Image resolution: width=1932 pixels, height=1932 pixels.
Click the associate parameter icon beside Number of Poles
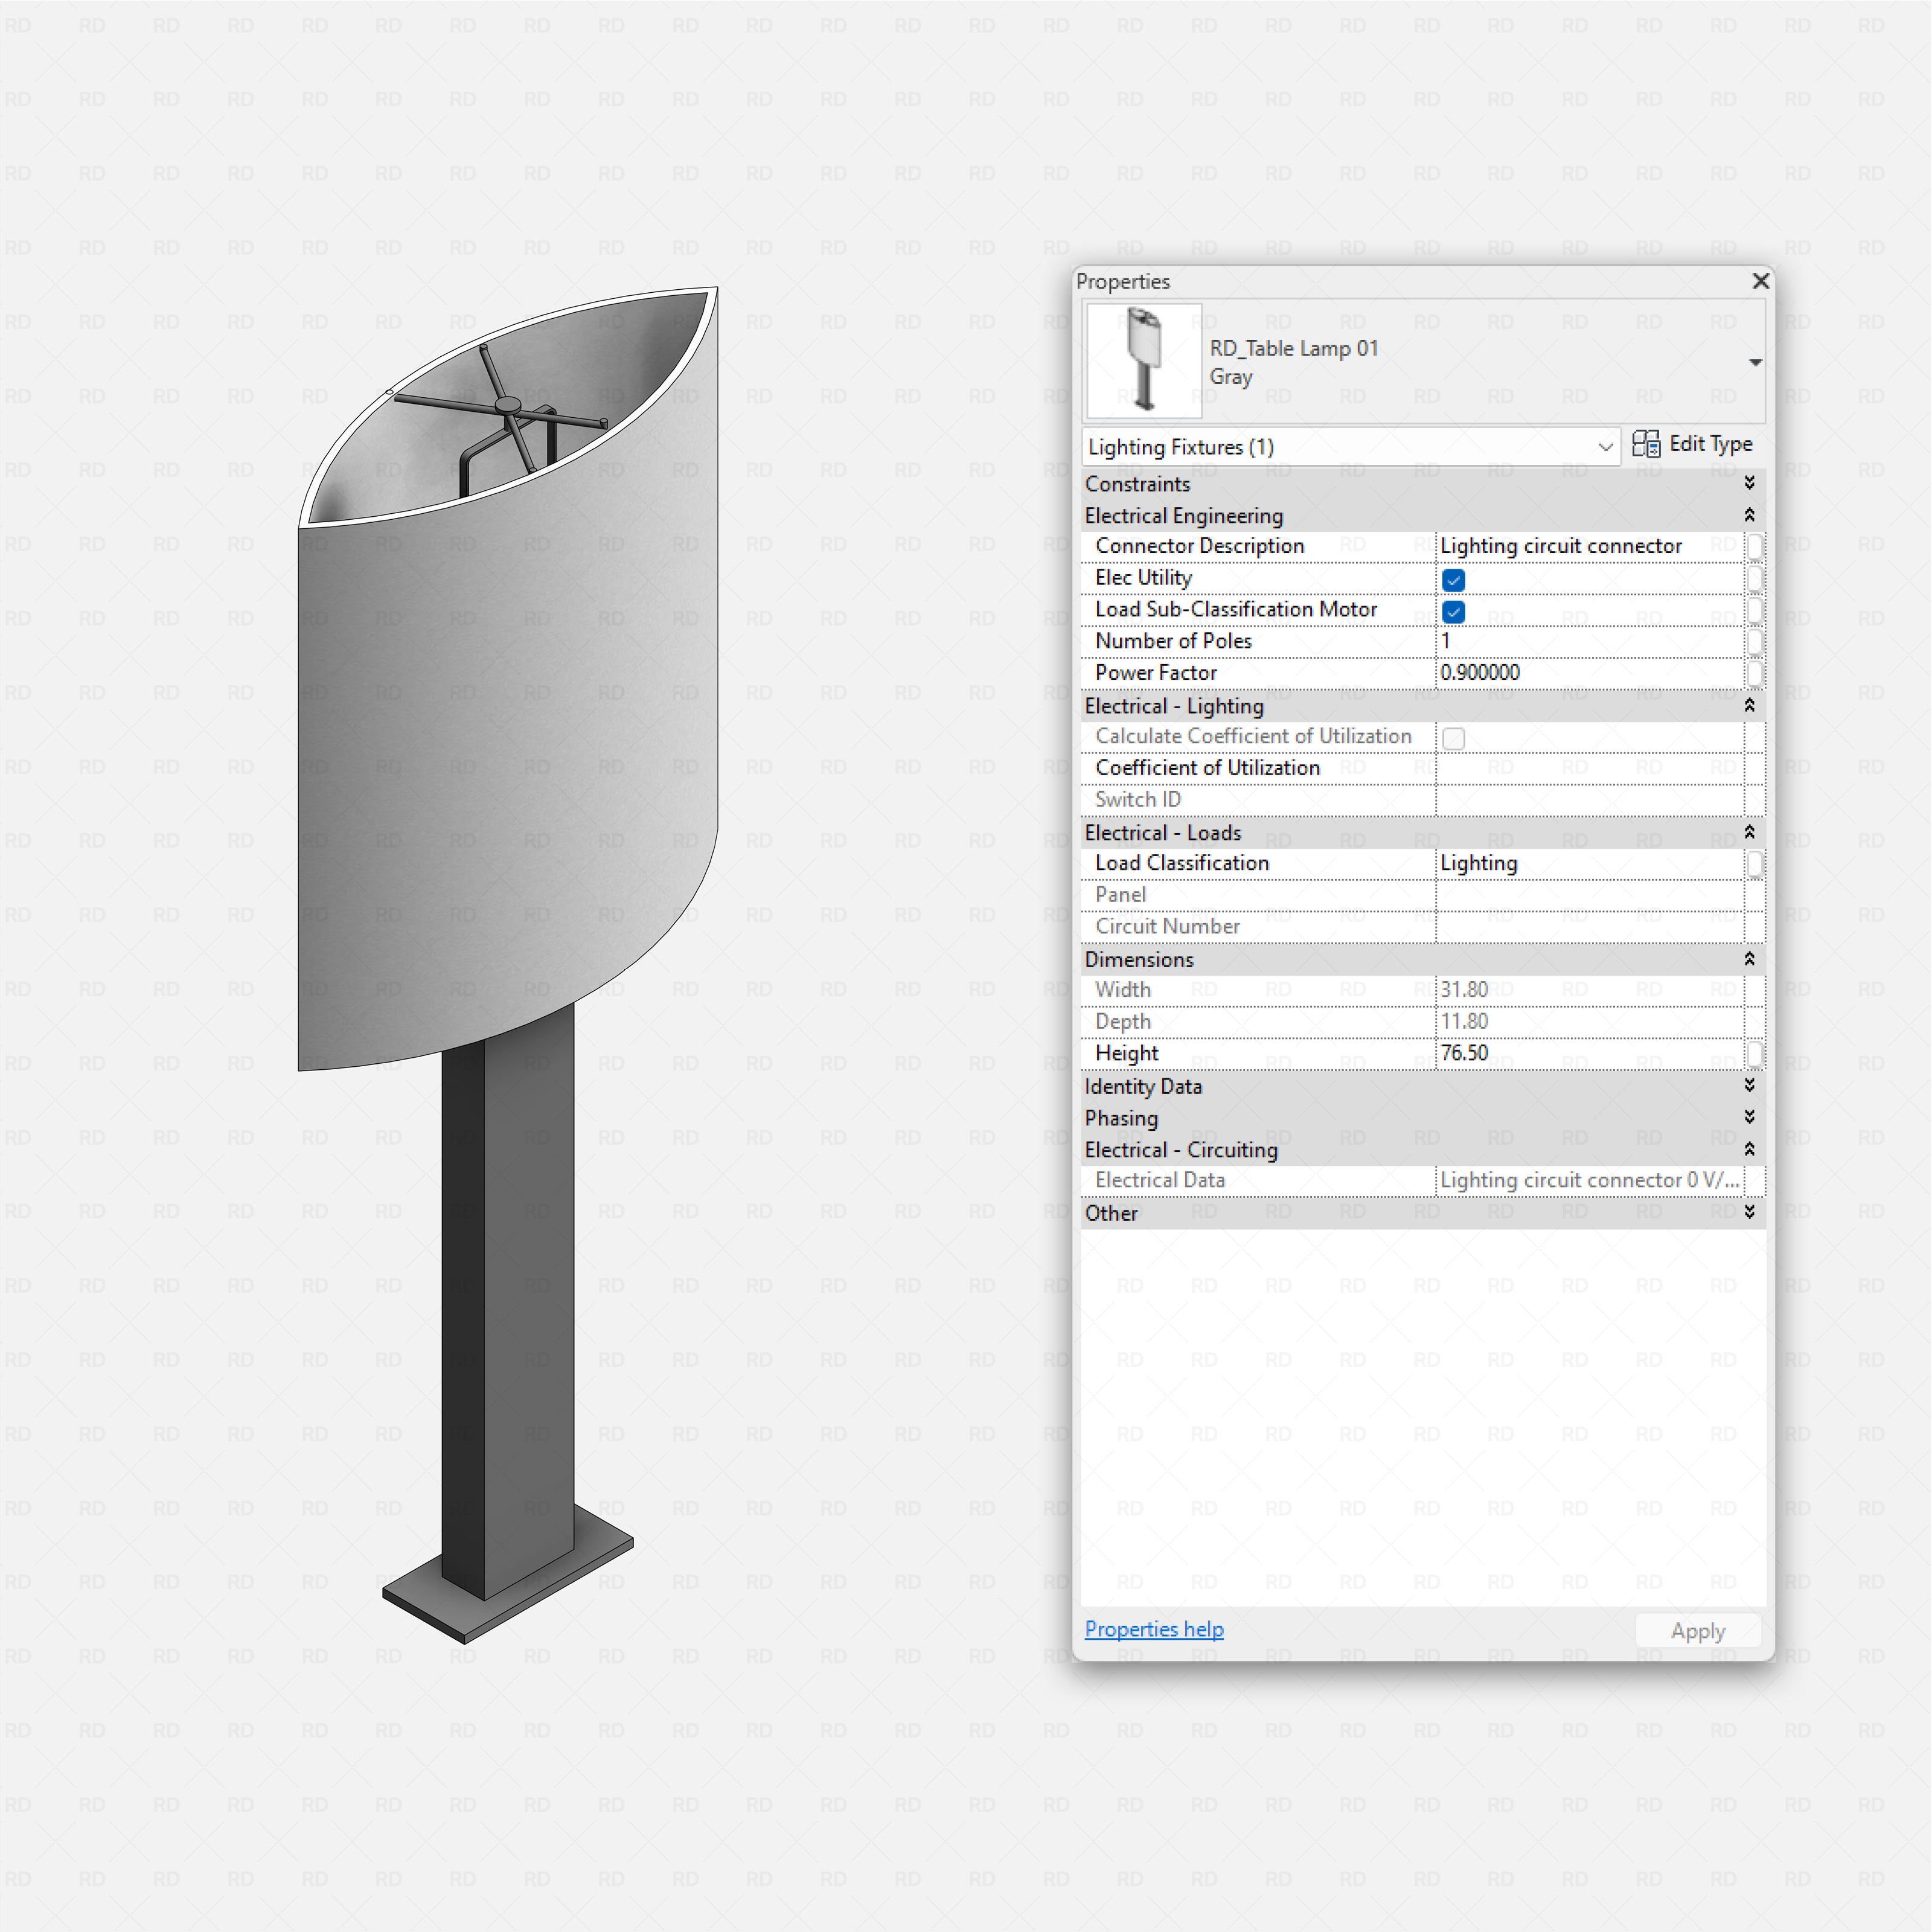(1755, 641)
